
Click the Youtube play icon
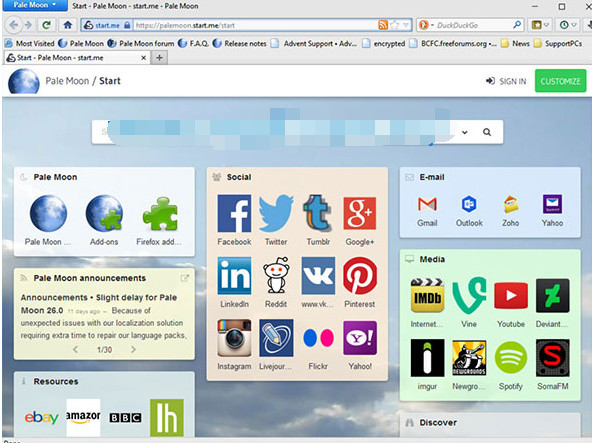click(510, 295)
